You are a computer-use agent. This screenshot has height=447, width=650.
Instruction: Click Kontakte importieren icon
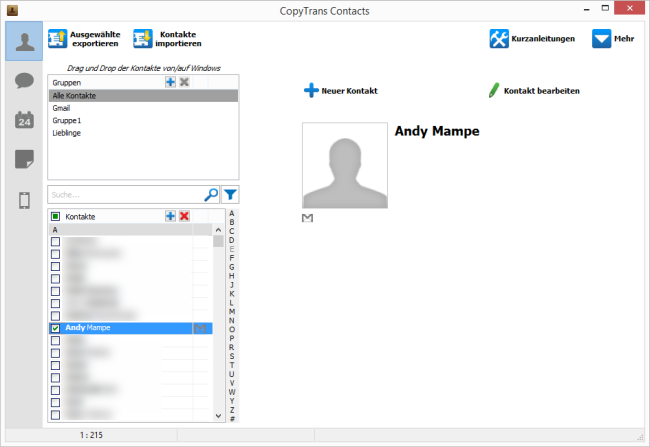click(x=143, y=39)
